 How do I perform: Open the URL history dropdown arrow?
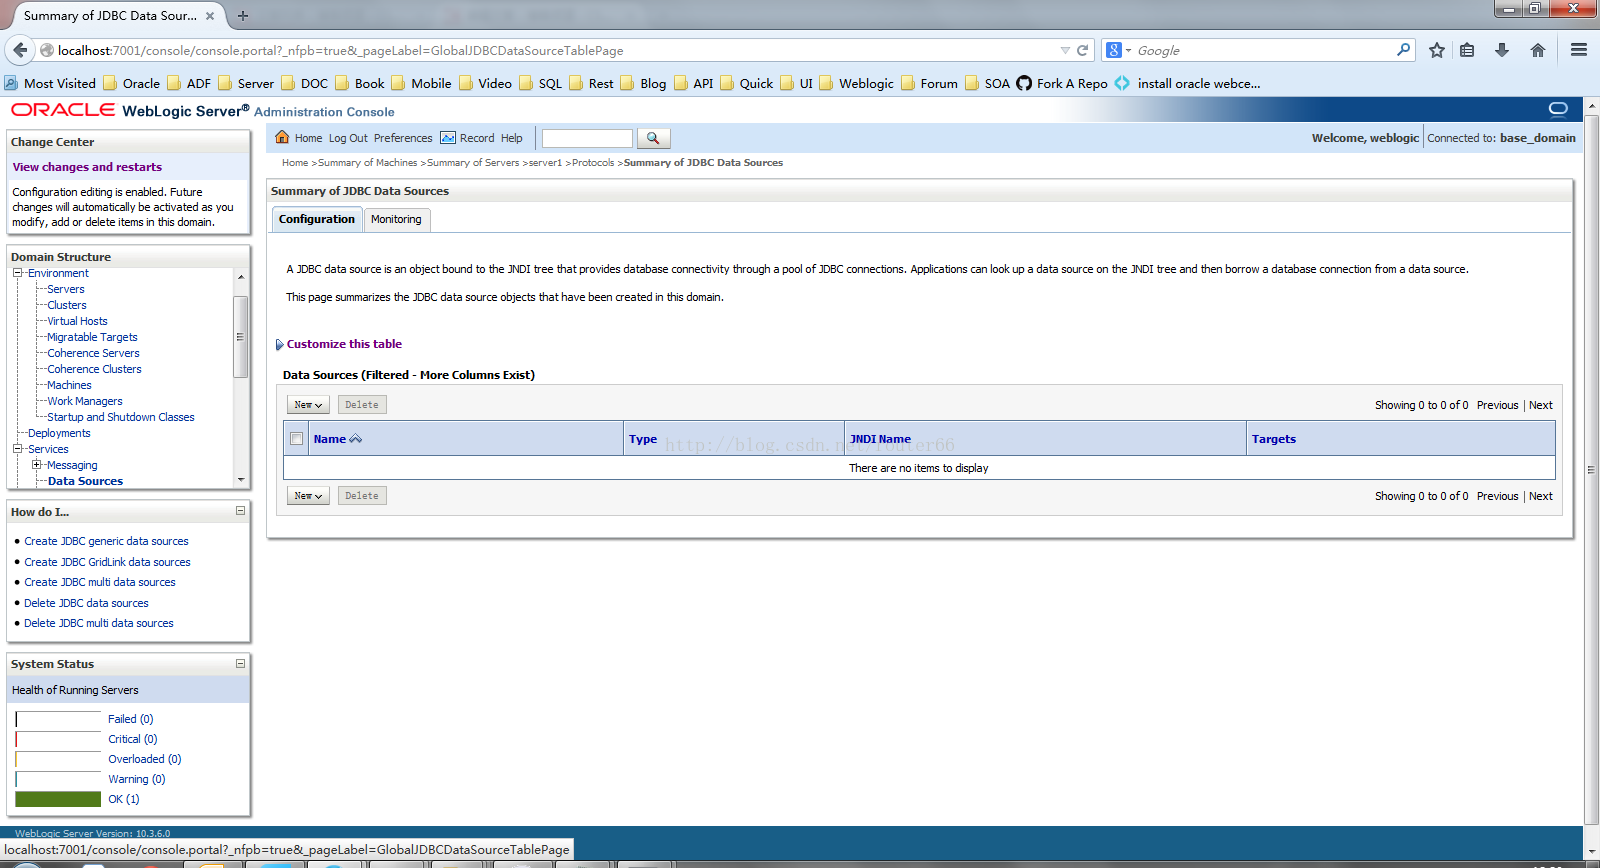(x=1065, y=50)
